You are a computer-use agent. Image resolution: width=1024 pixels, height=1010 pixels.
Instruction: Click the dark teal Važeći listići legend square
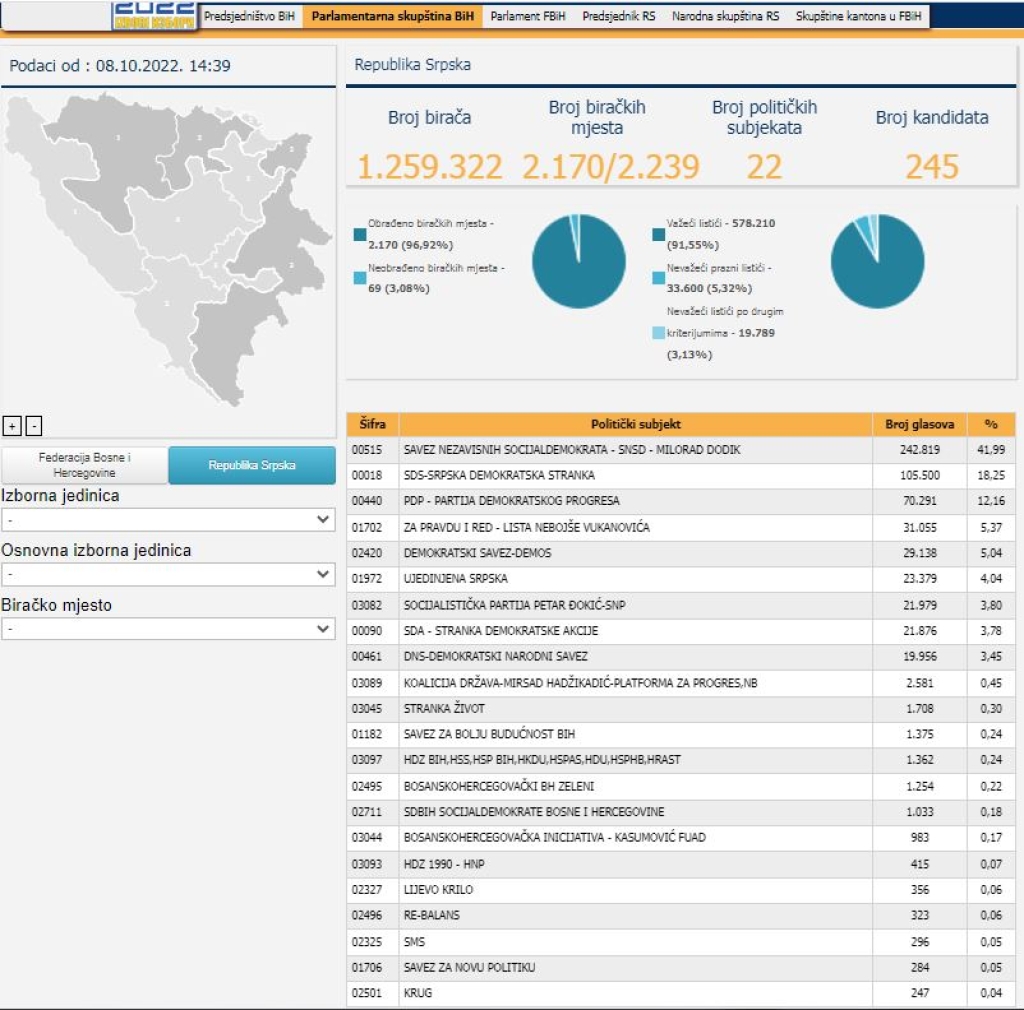[658, 234]
